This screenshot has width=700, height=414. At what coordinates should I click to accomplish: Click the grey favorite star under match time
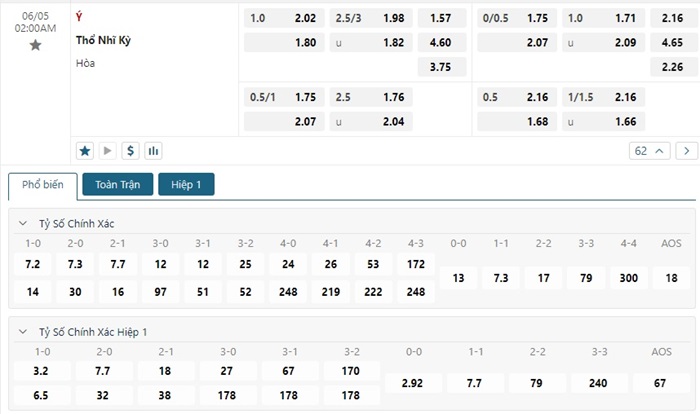36,45
